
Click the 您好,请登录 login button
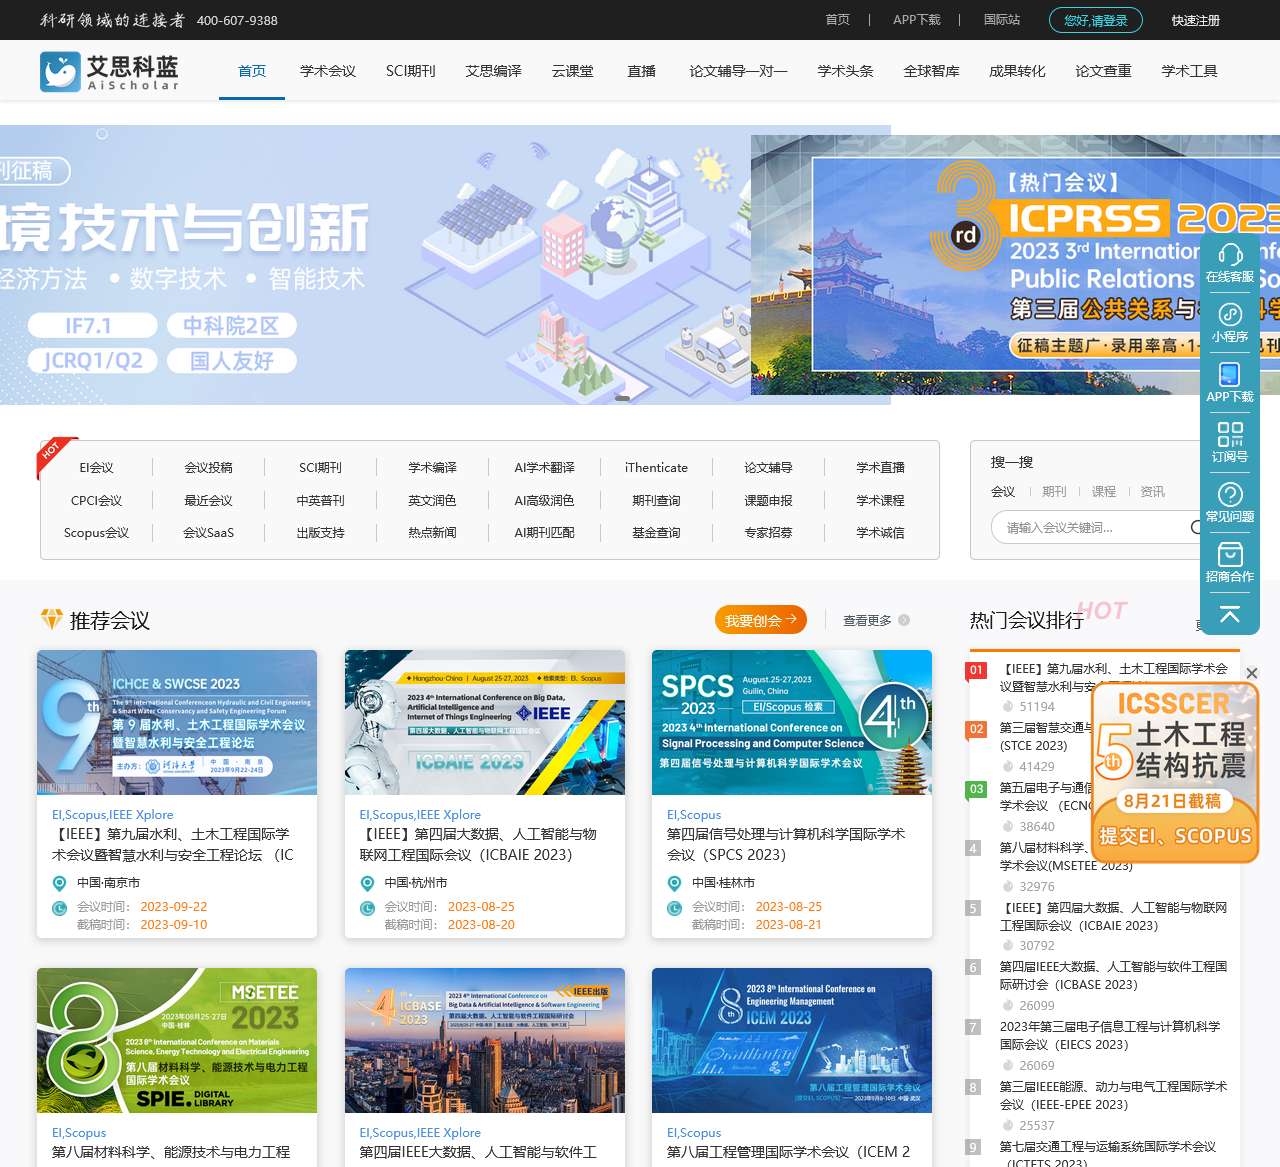click(x=1096, y=20)
